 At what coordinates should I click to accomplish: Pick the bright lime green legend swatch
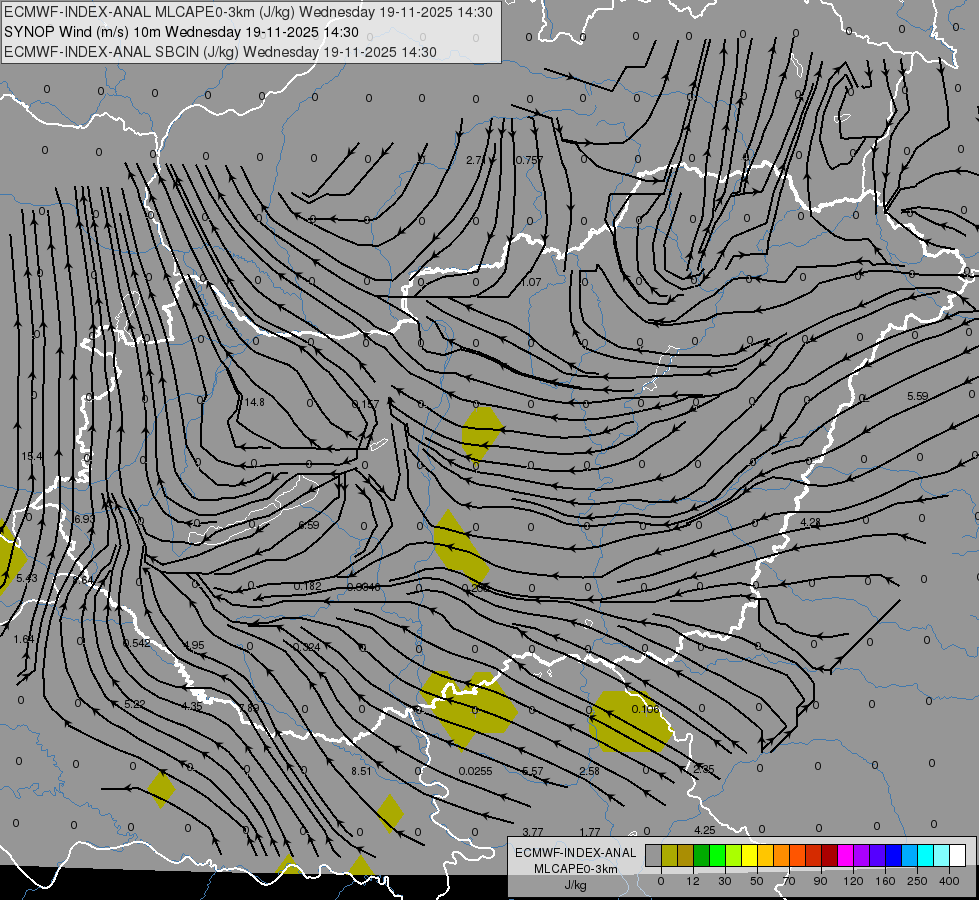click(717, 855)
